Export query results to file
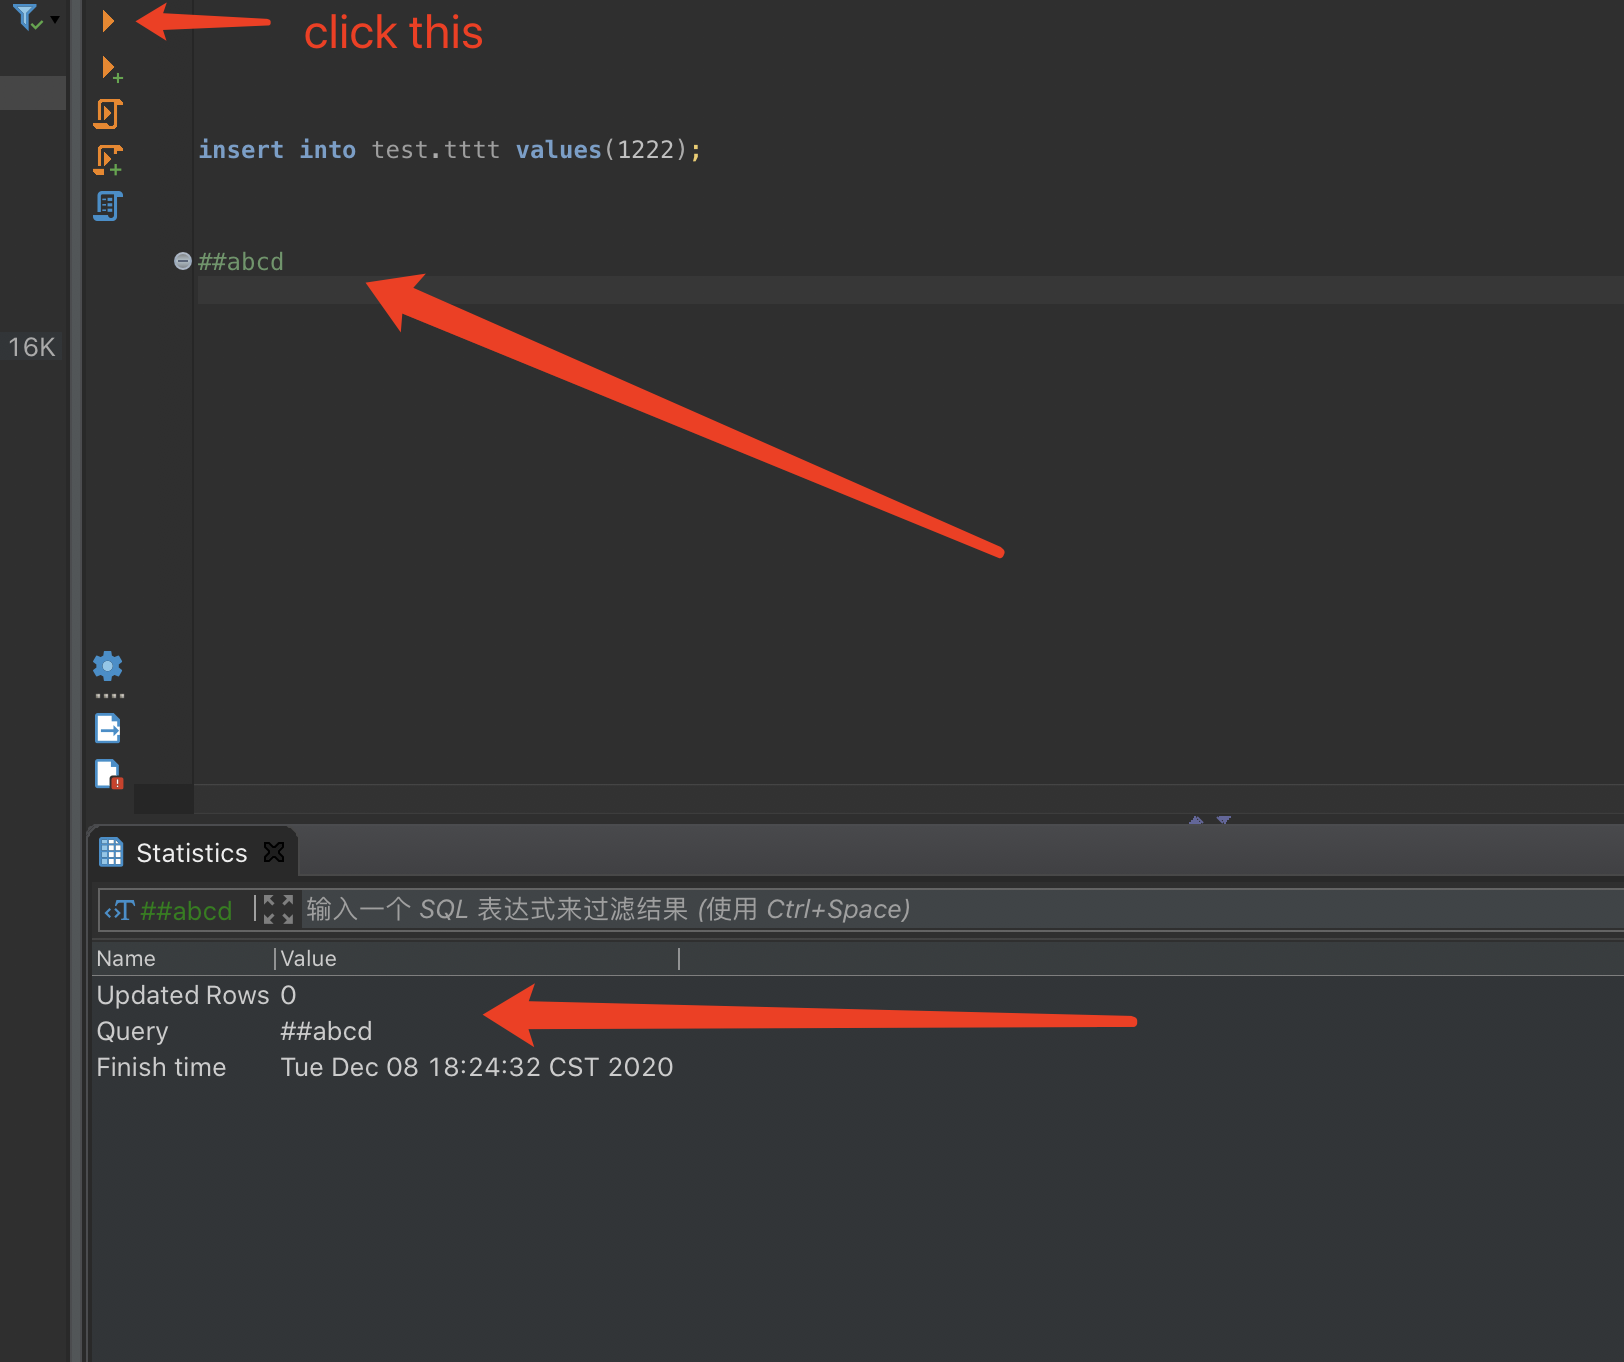The width and height of the screenshot is (1624, 1362). pos(108,727)
